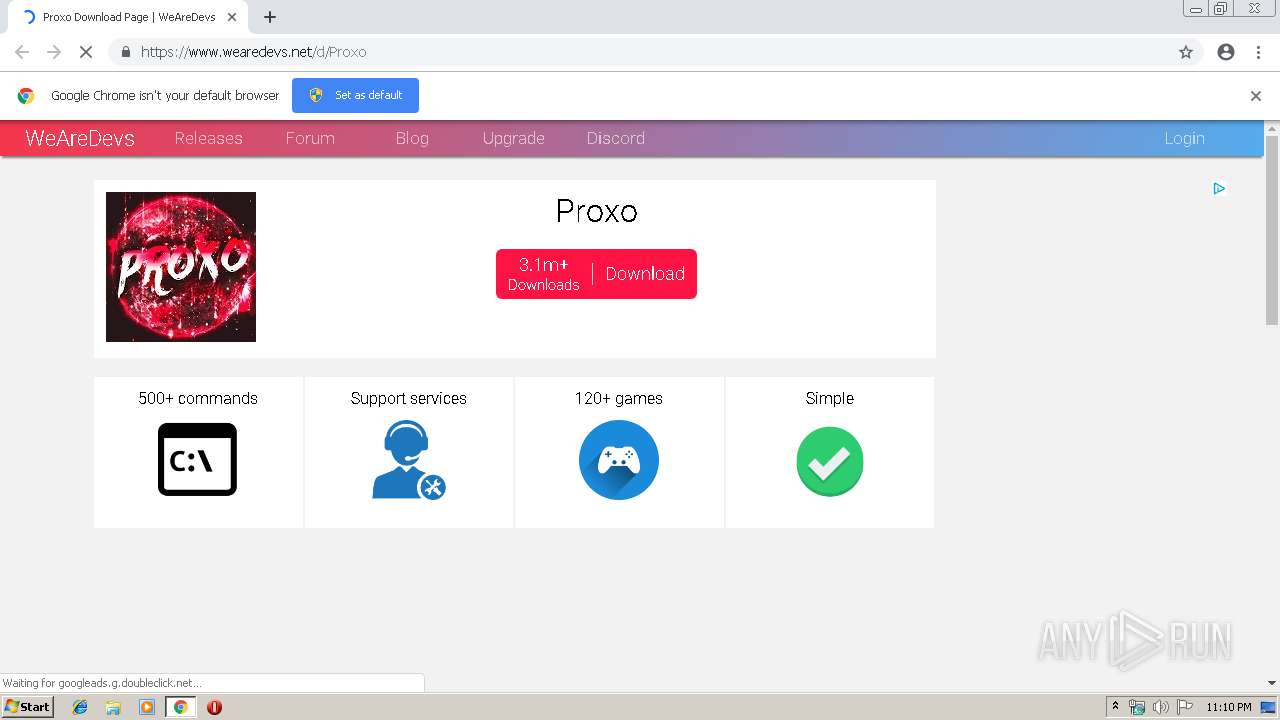1280x720 pixels.
Task: Click the Proxo title heading
Action: point(597,211)
